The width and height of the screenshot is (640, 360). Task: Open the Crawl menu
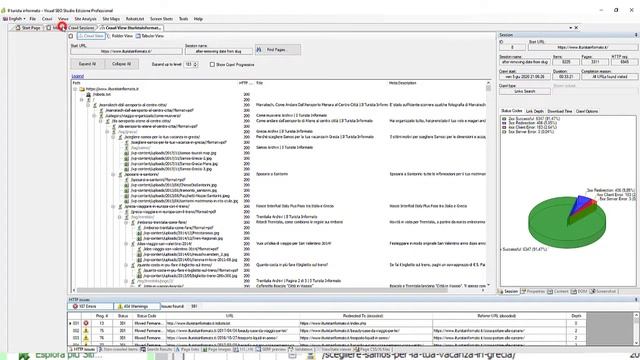click(x=47, y=19)
